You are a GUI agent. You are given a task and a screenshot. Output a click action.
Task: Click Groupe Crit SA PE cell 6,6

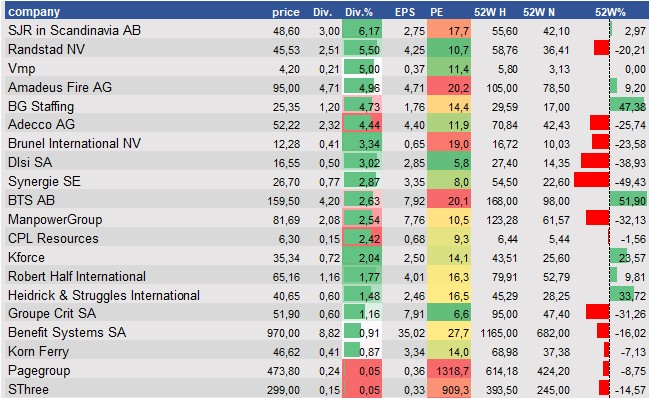click(449, 314)
